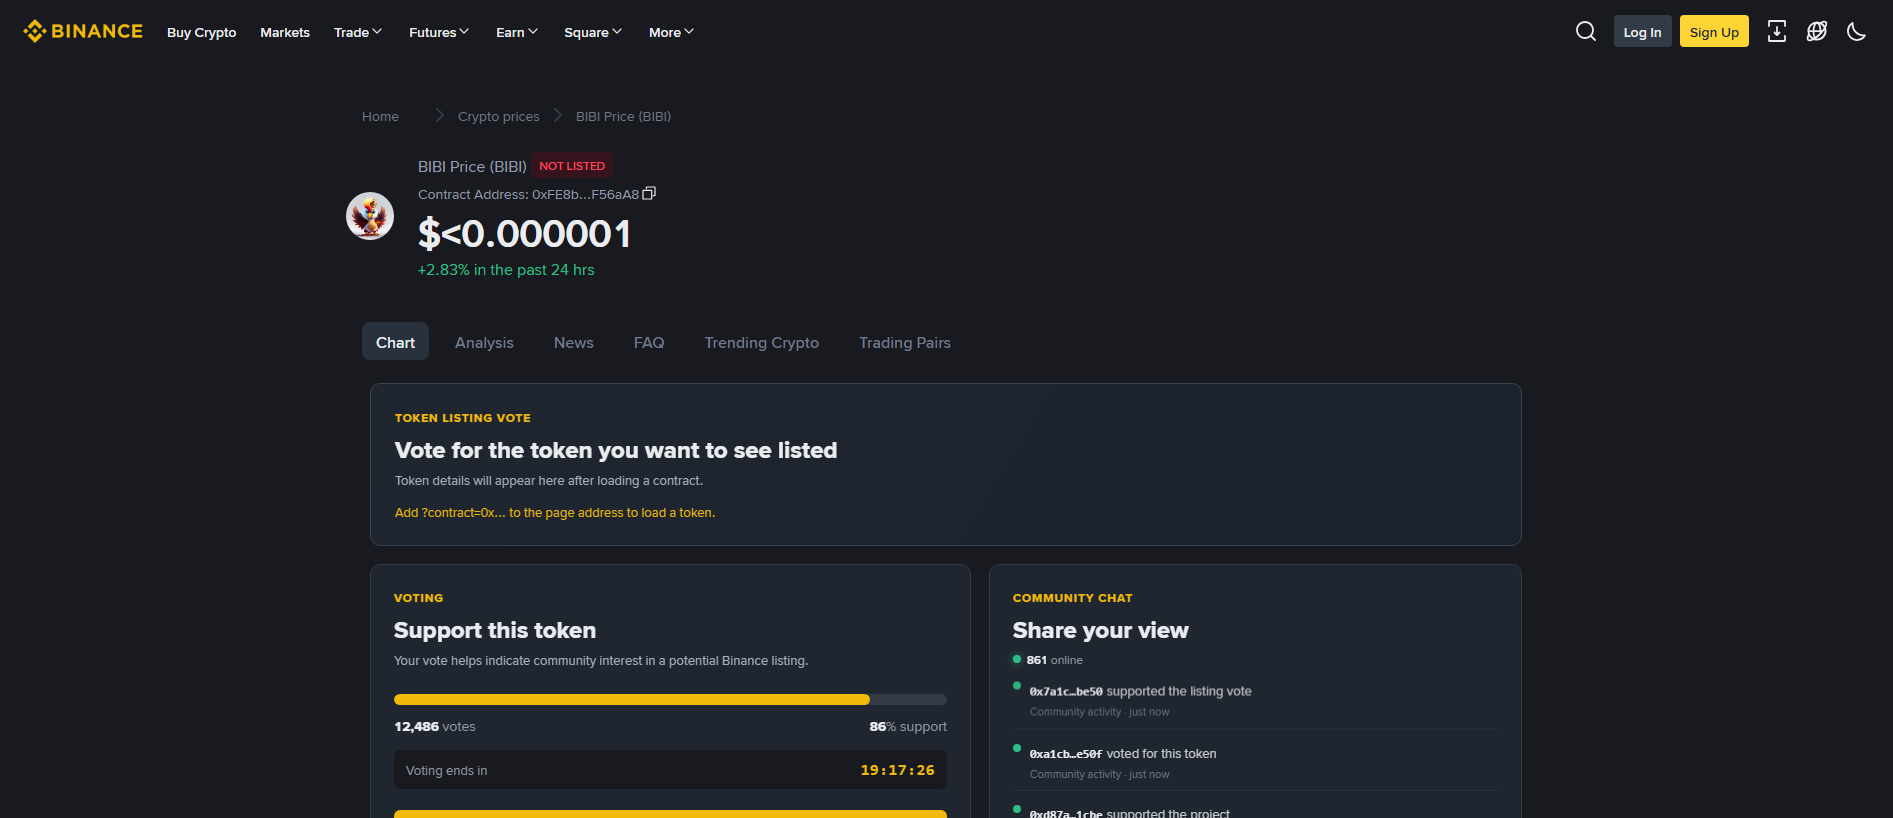Open the language globe icon
This screenshot has height=818, width=1893.
(1817, 32)
